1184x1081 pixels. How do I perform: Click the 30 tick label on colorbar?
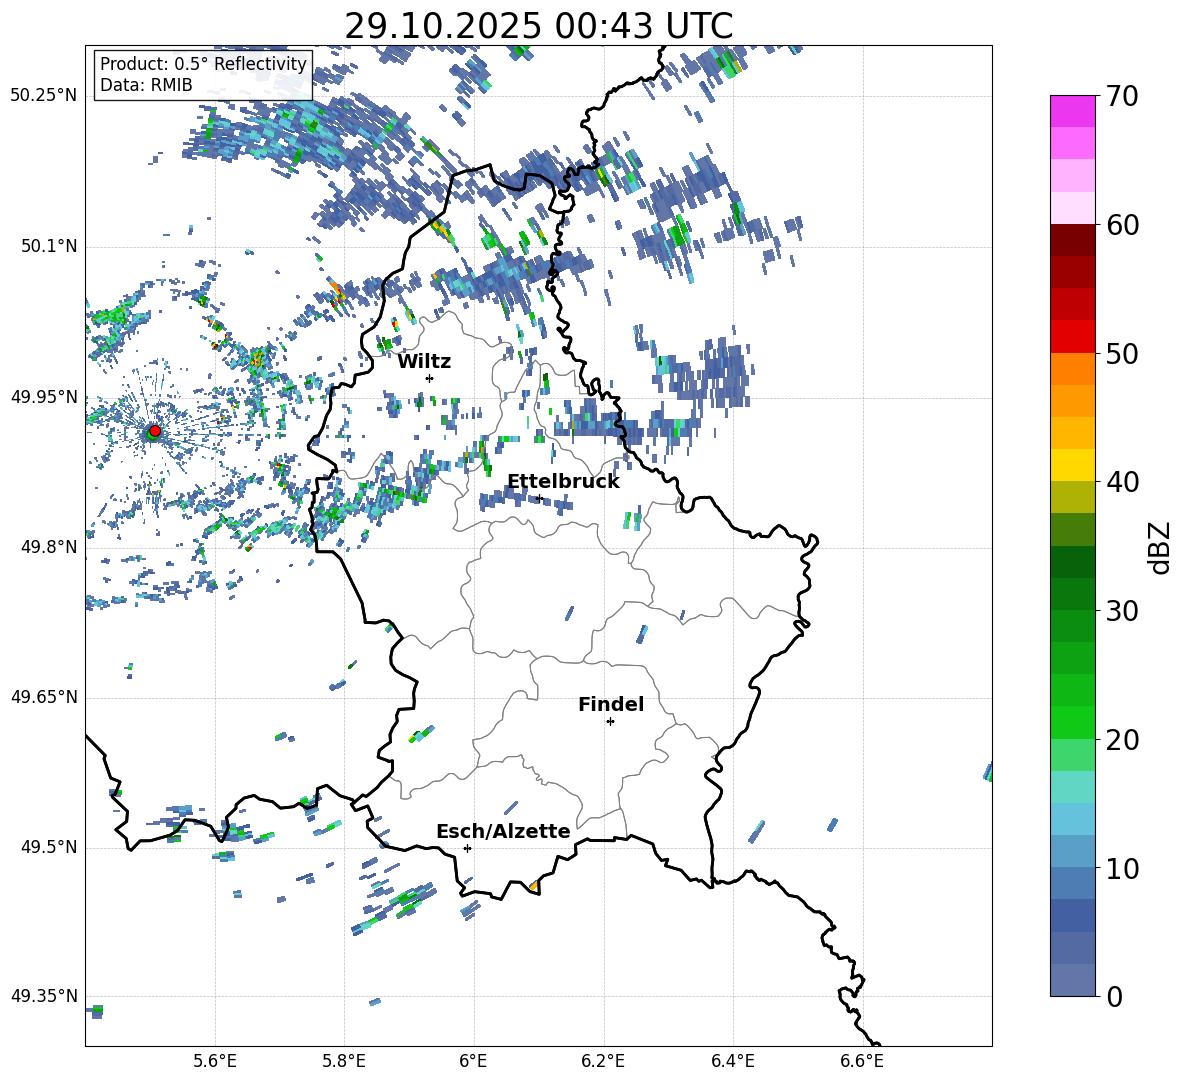[1122, 611]
